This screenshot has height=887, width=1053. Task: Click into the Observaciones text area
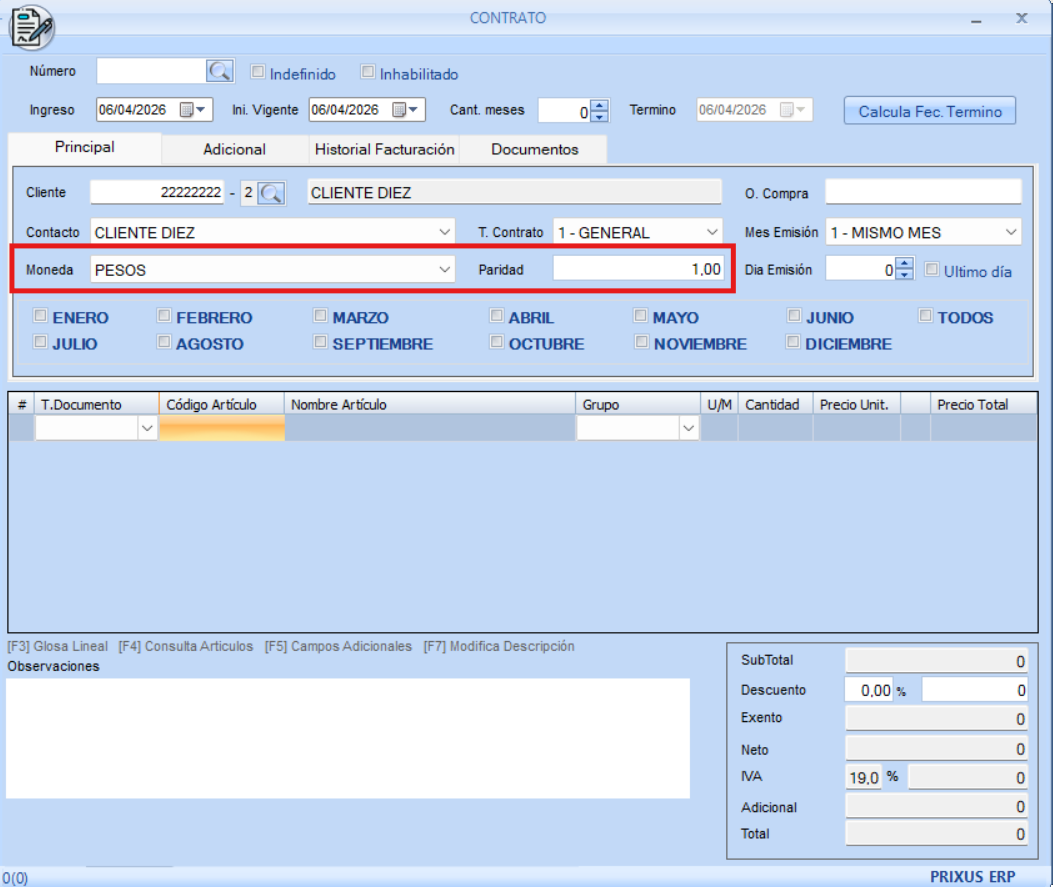pyautogui.click(x=347, y=738)
